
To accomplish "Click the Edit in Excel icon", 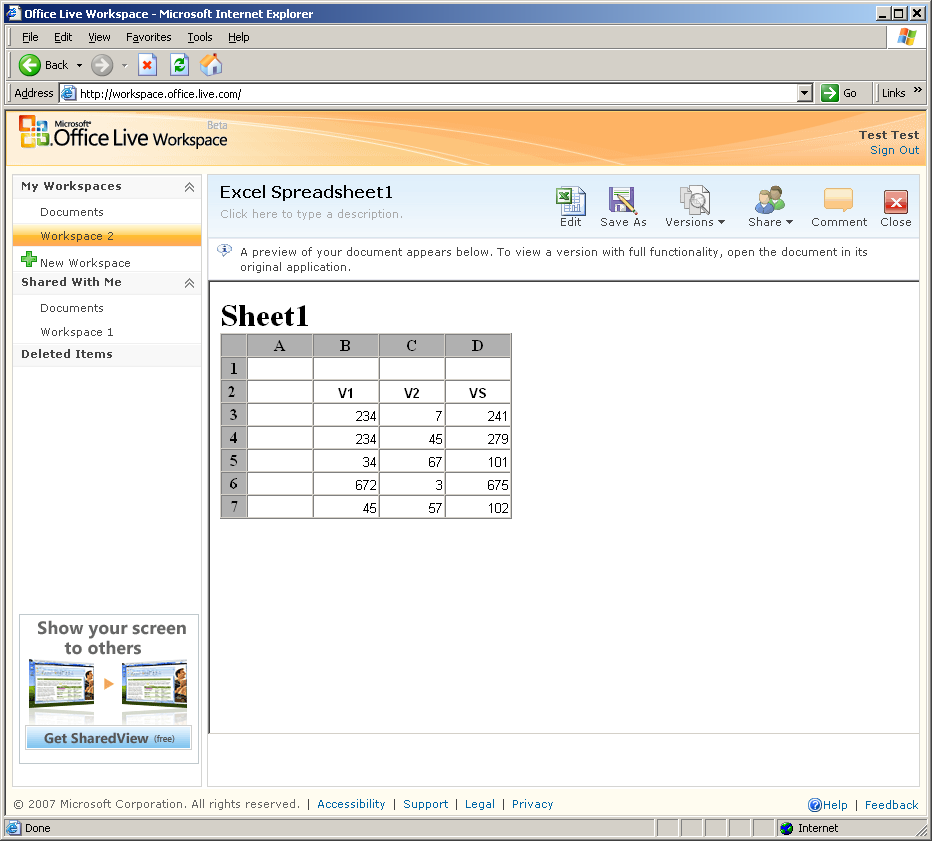I will 571,200.
